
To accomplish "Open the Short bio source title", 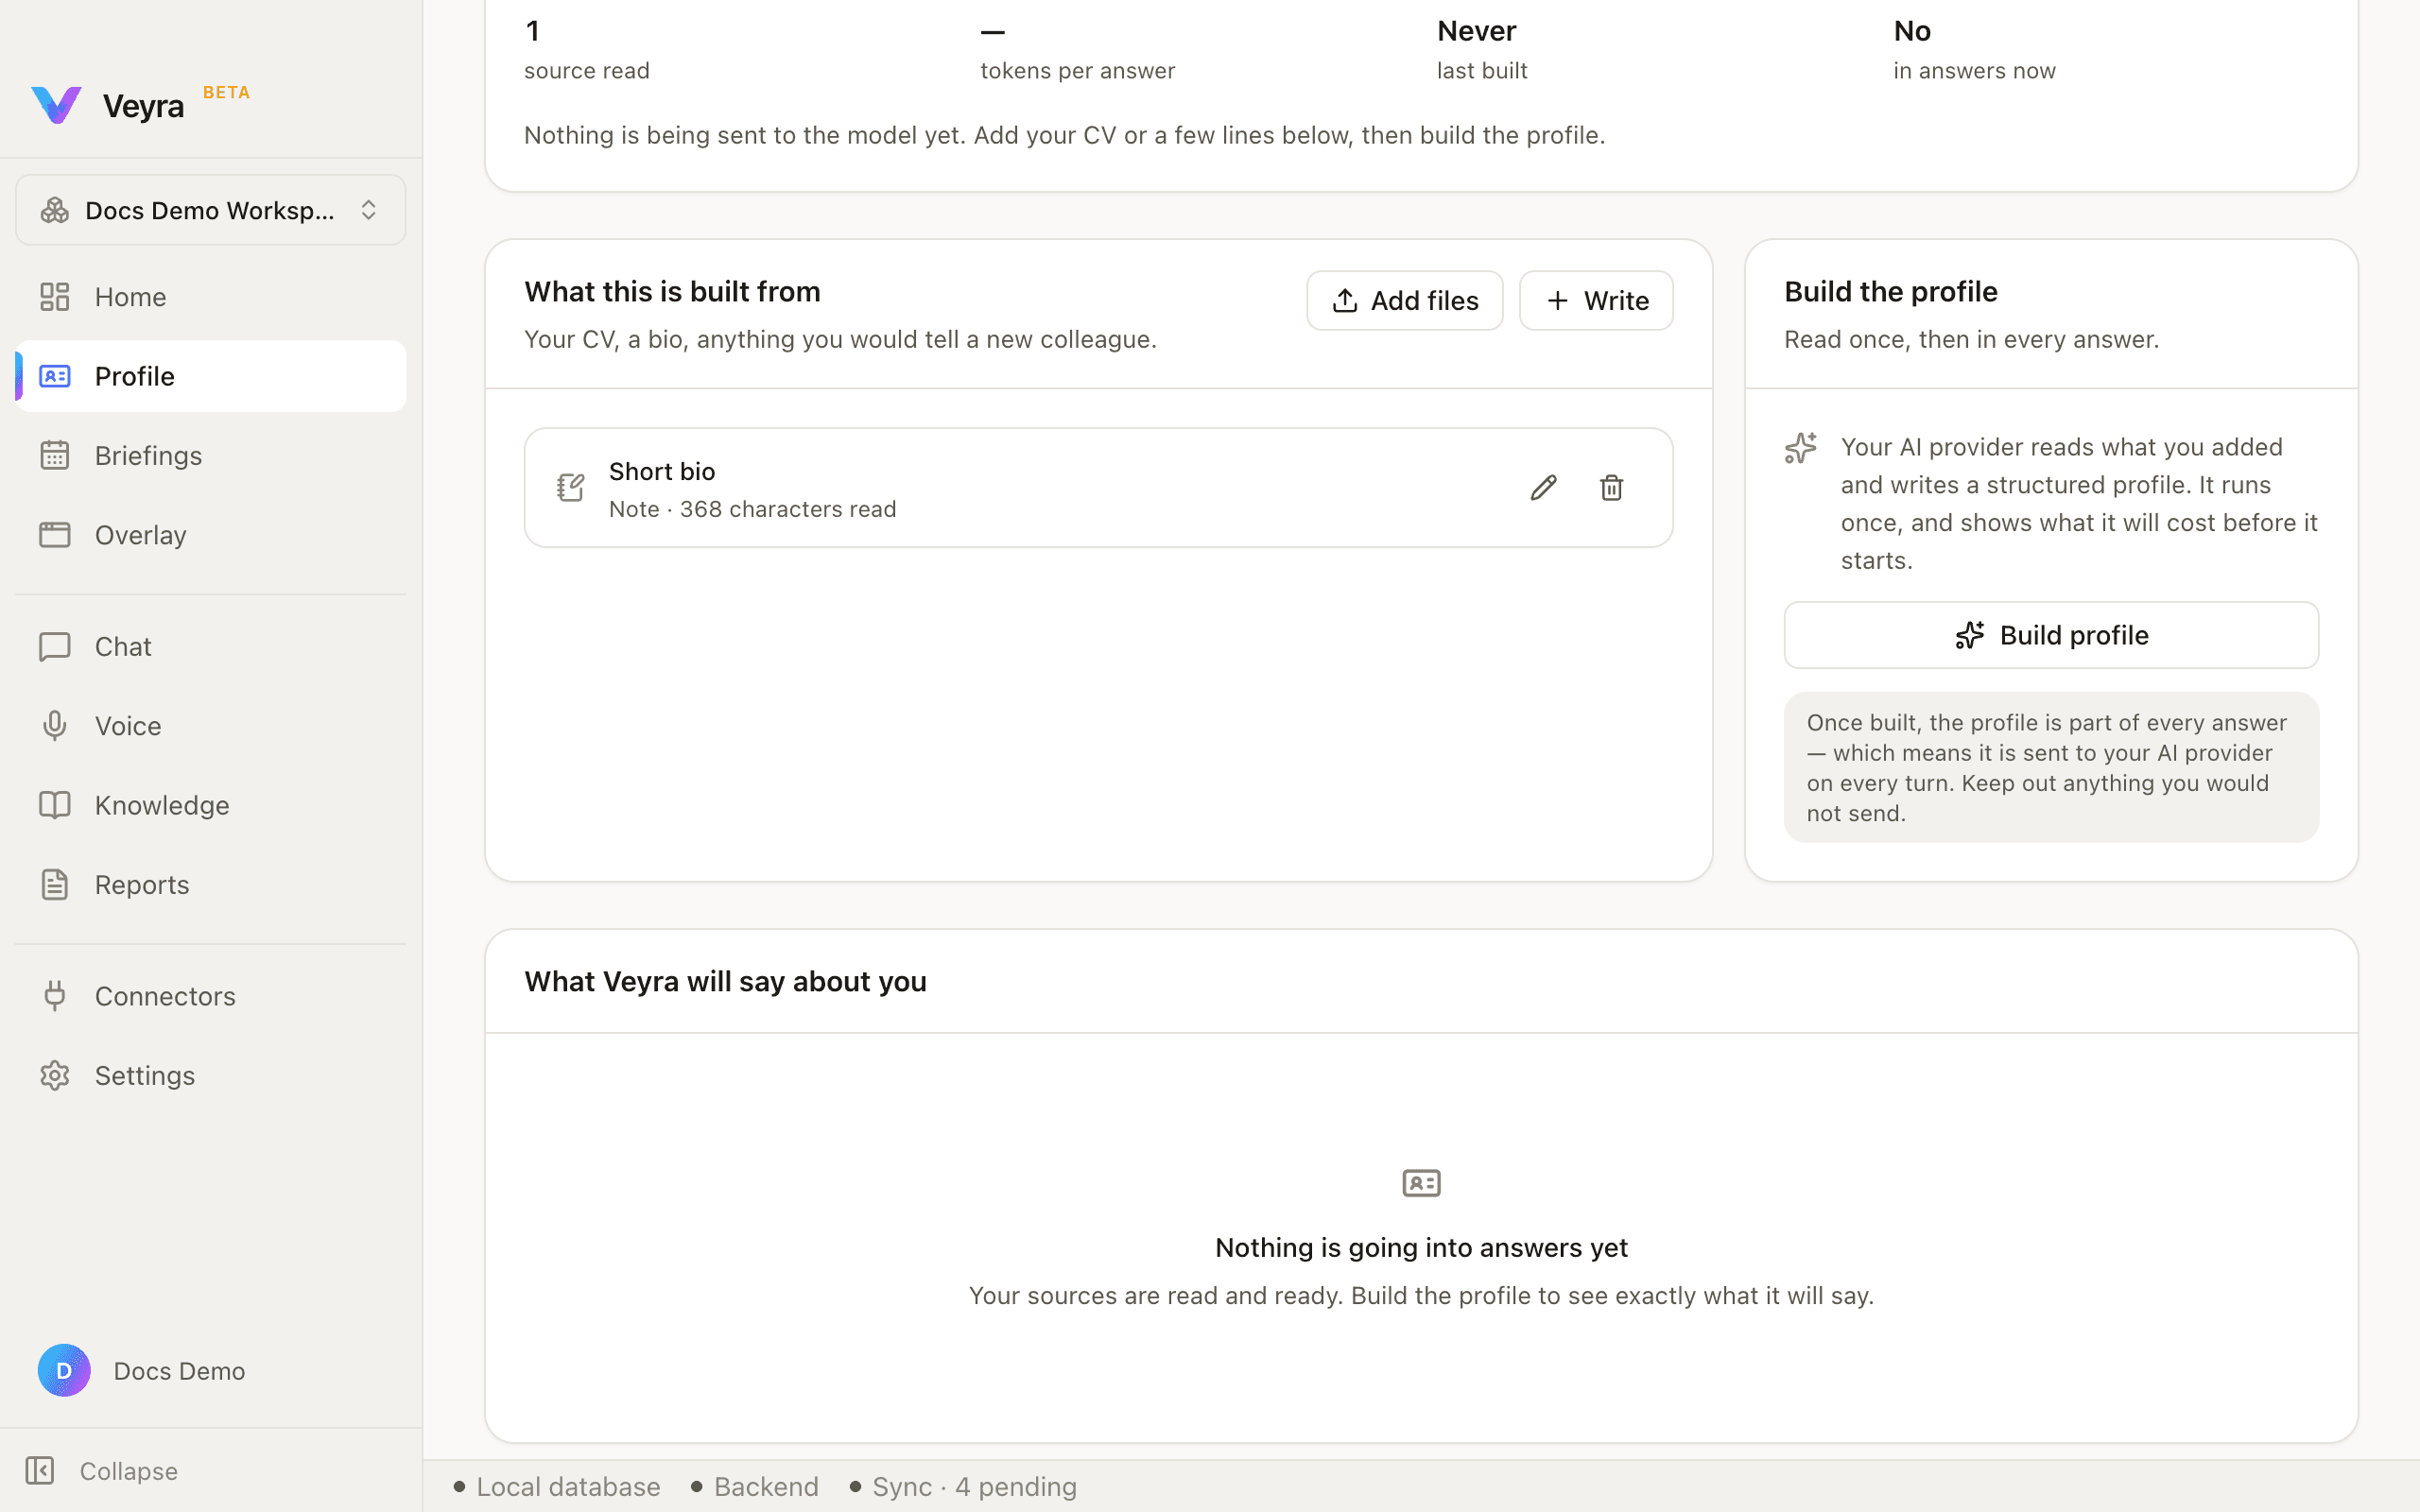I will [662, 471].
